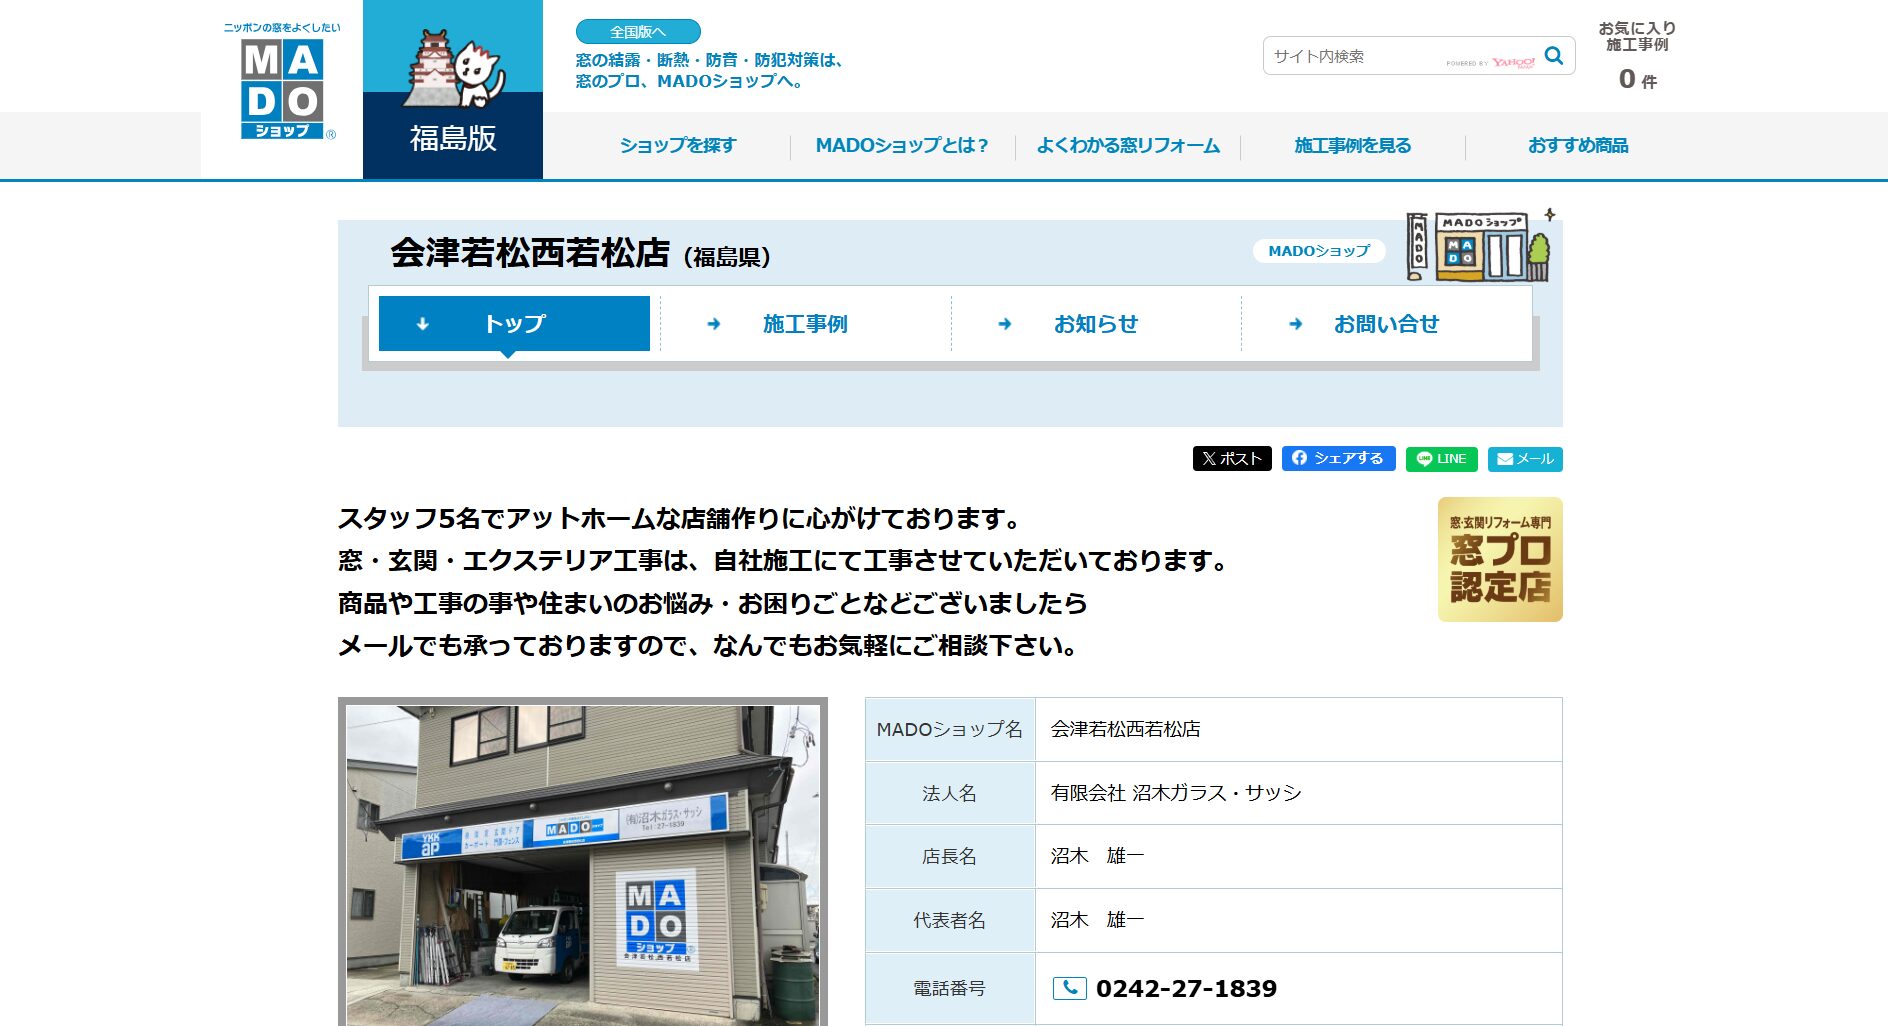Screen dimensions: 1888x1026
Task: Click the tagline 窓の結露・断熱・防音・防犯対策は
Action: [x=711, y=60]
